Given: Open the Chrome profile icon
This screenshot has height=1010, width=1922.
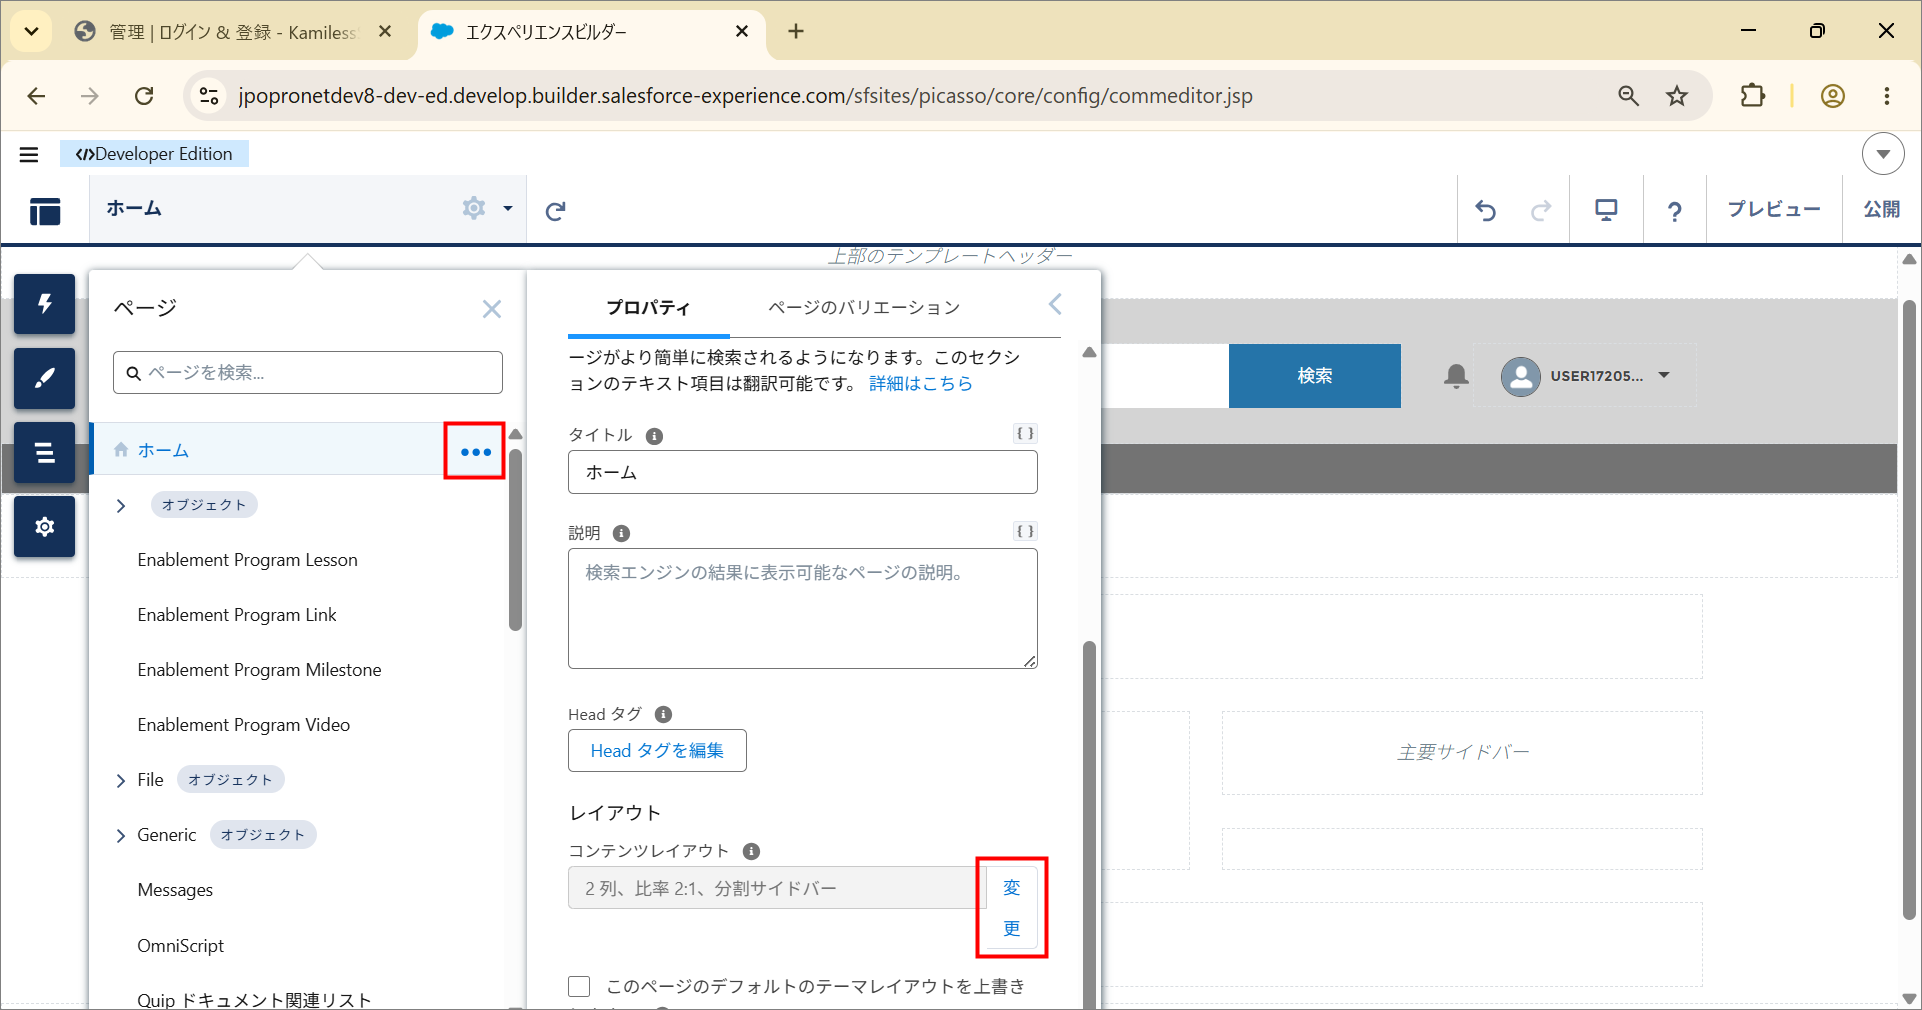Looking at the screenshot, I should [x=1832, y=96].
